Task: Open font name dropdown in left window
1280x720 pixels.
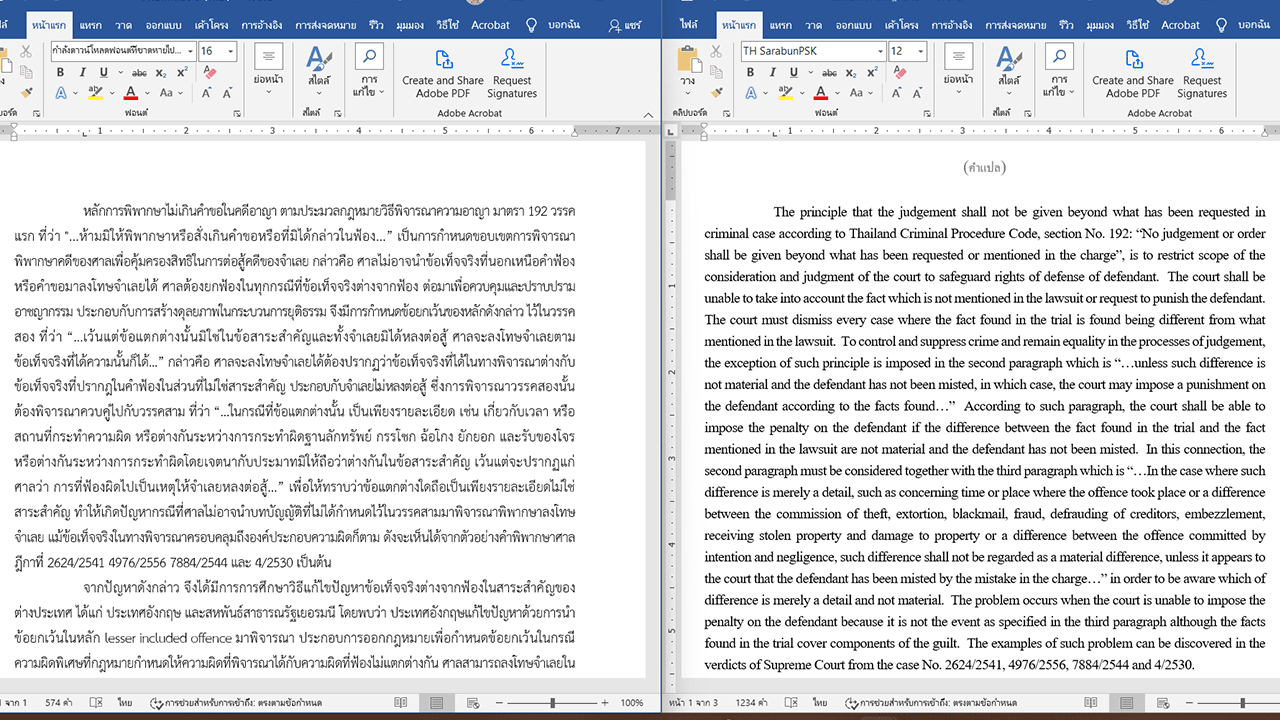Action: point(189,51)
